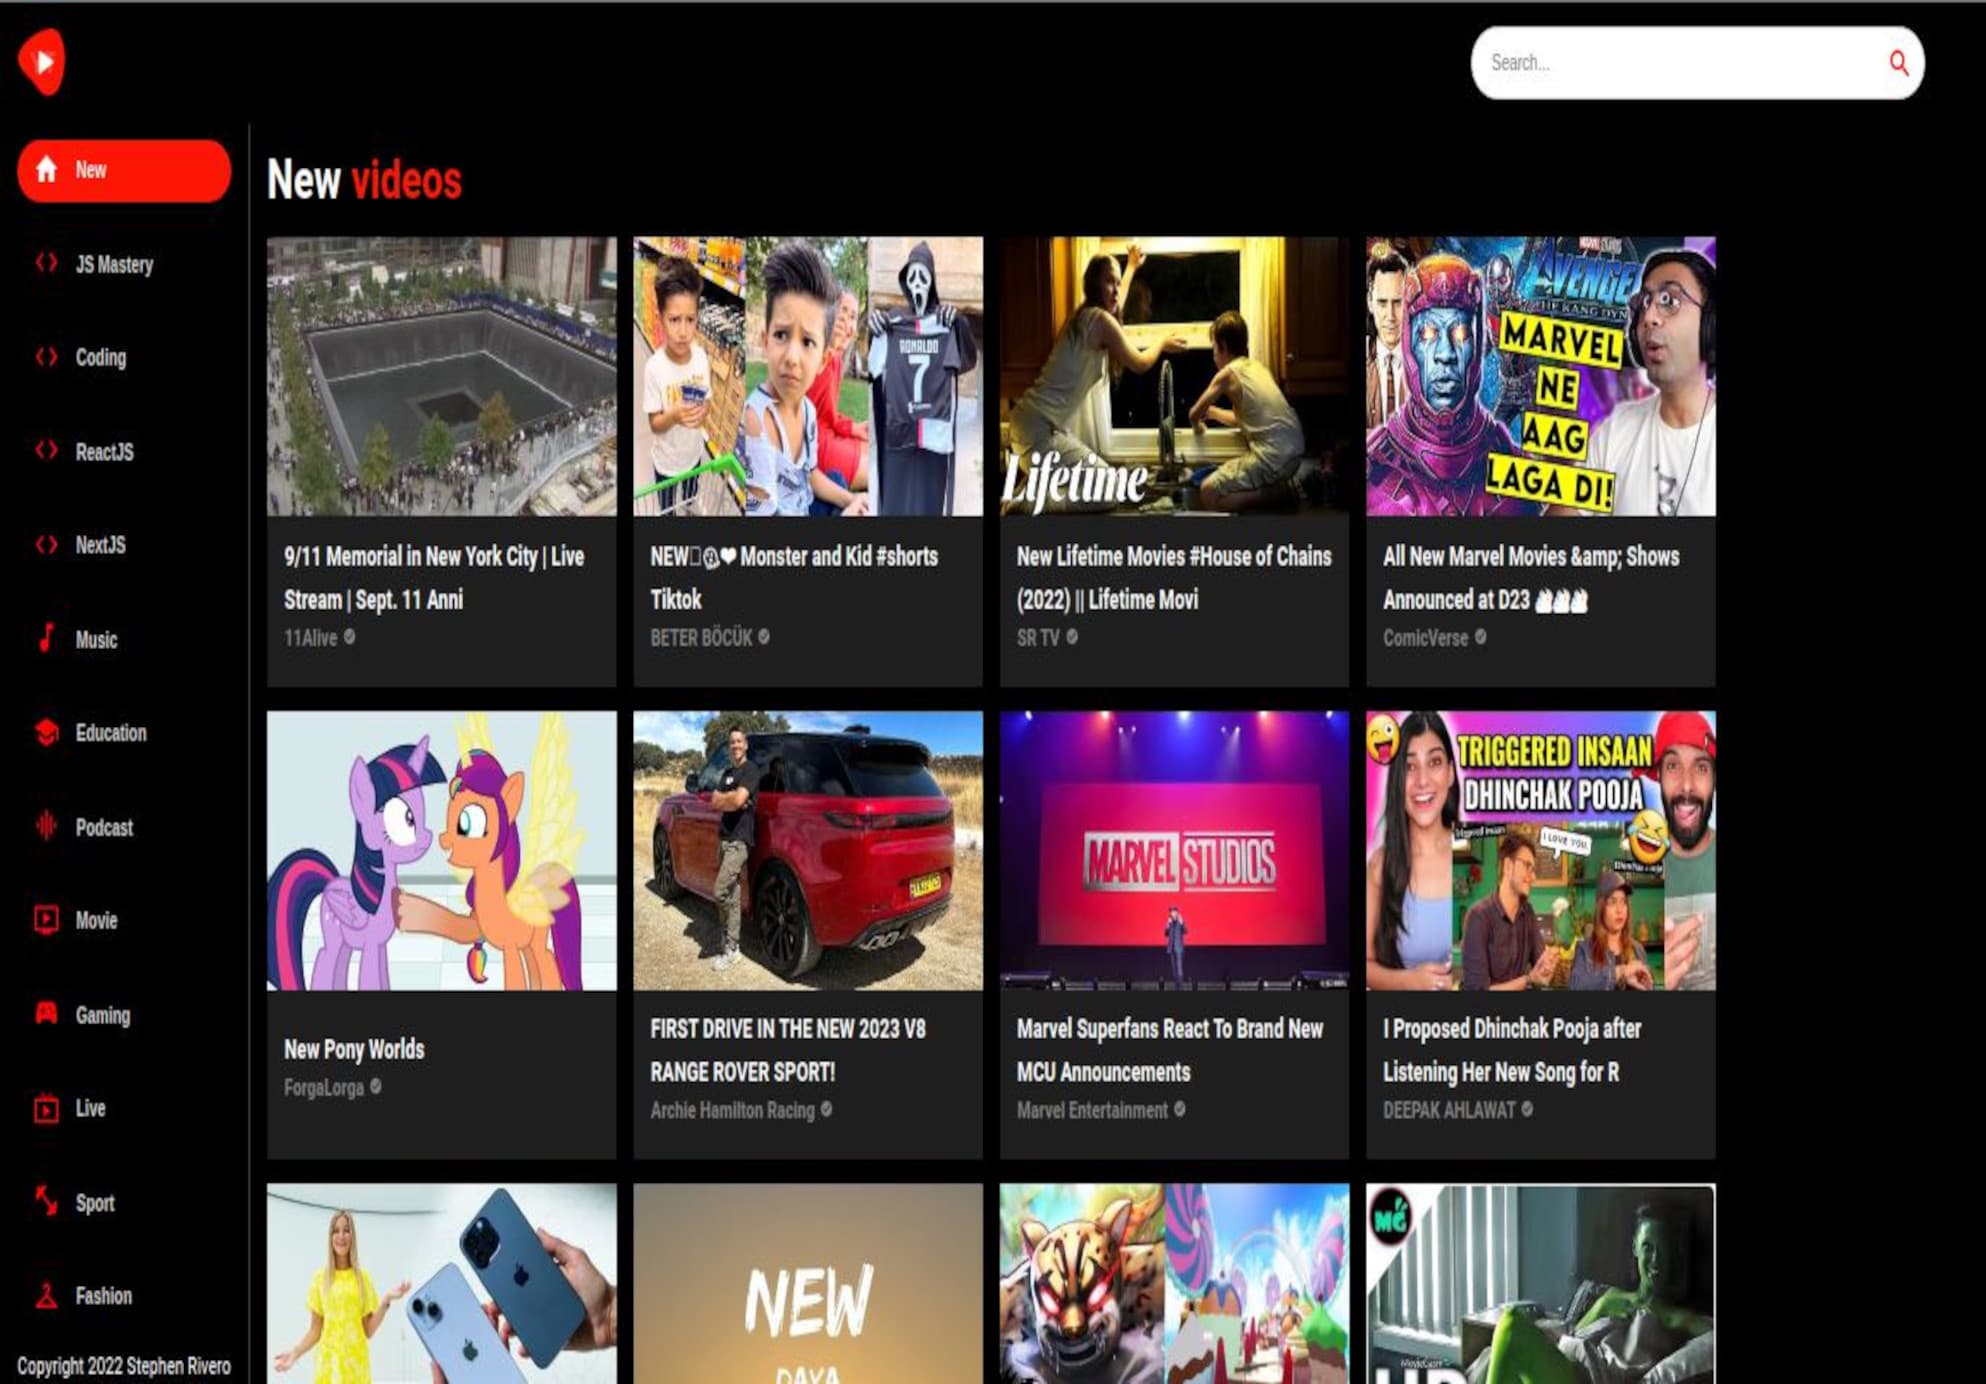Click into the Search input field

1680,63
